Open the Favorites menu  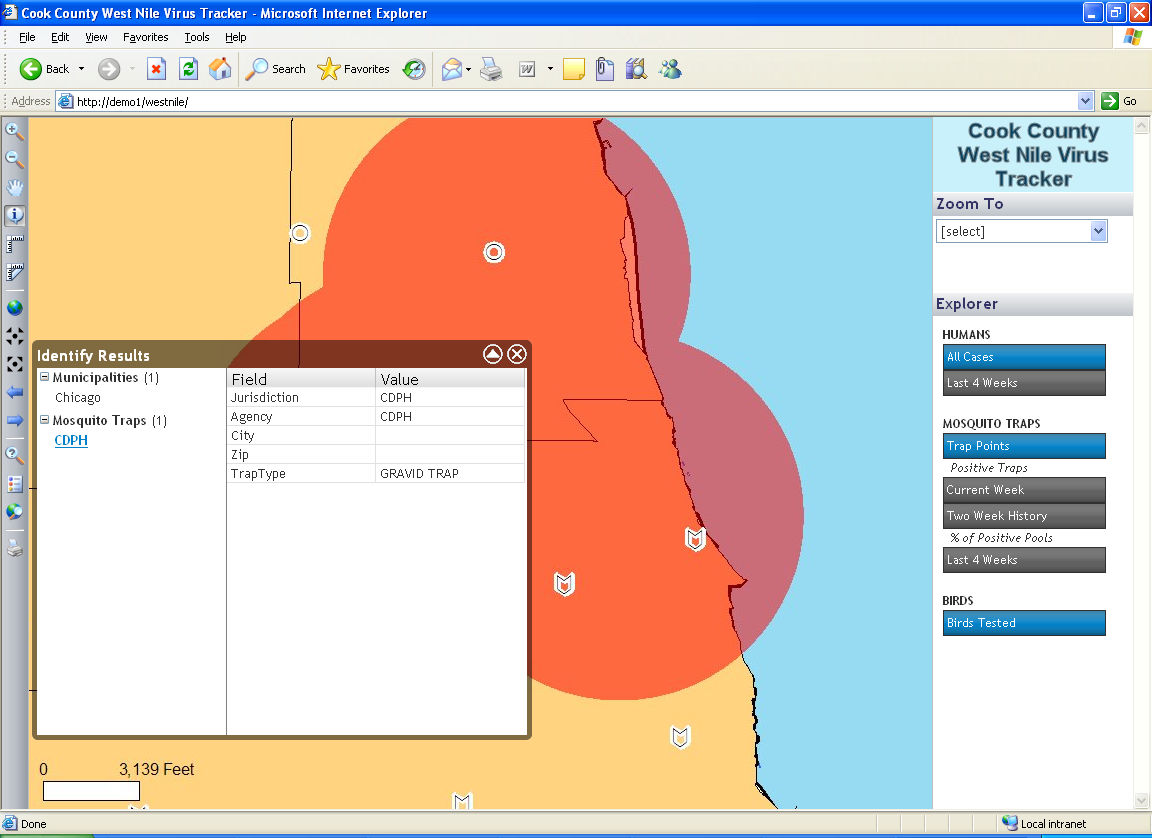pyautogui.click(x=146, y=37)
